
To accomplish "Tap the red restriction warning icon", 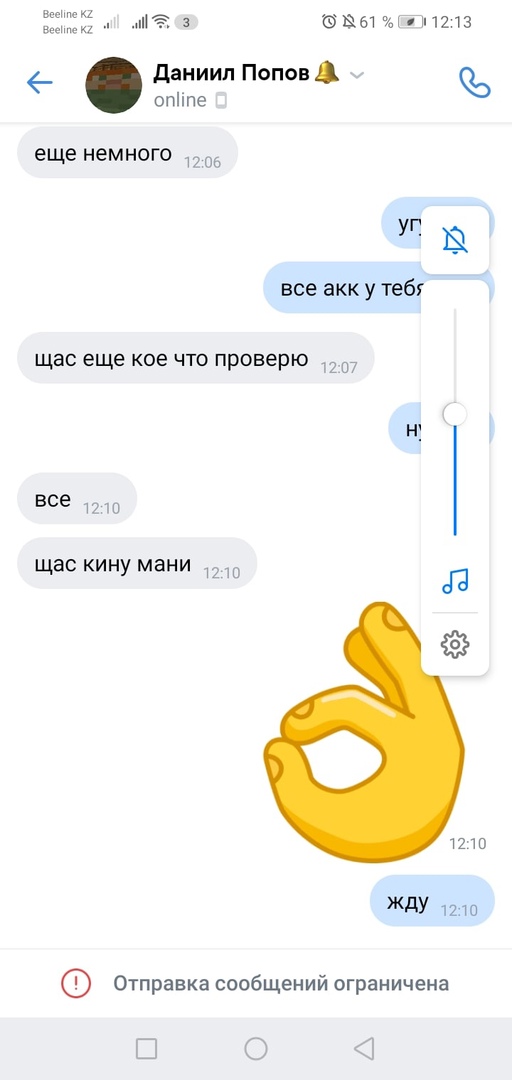I will pyautogui.click(x=76, y=983).
